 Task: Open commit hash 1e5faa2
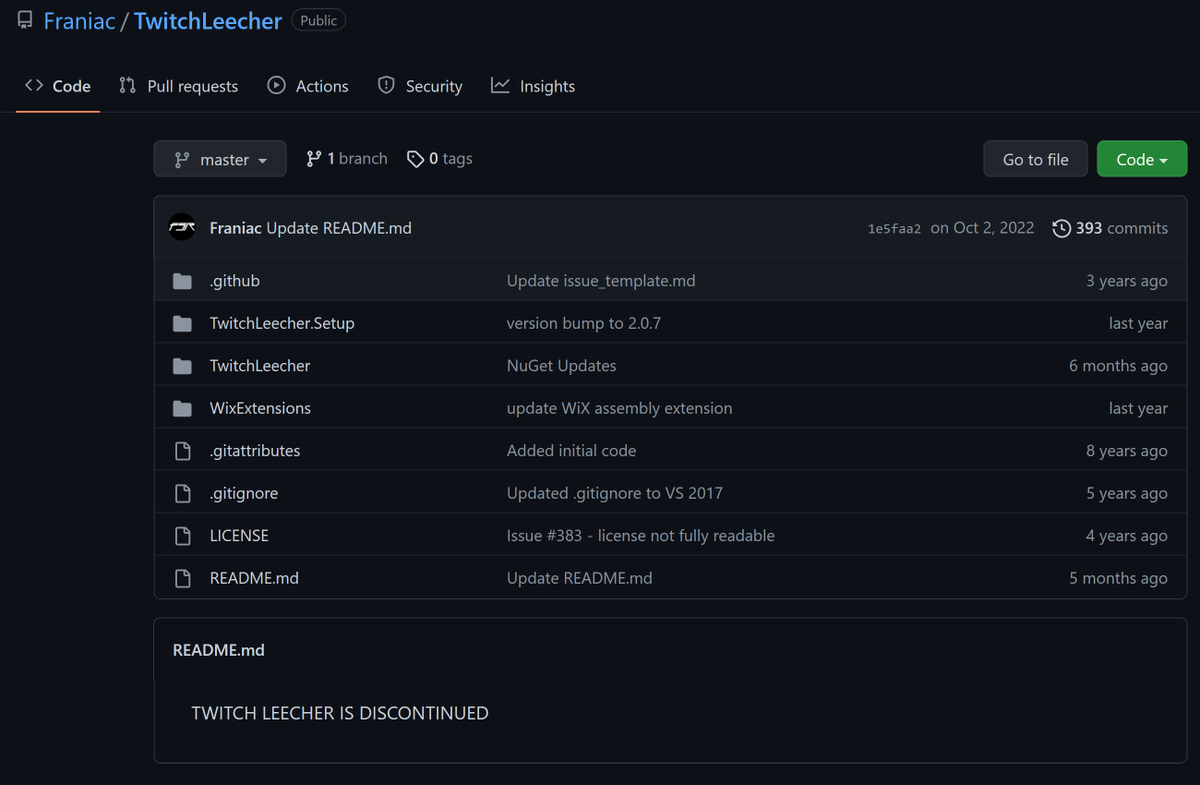[x=895, y=228]
